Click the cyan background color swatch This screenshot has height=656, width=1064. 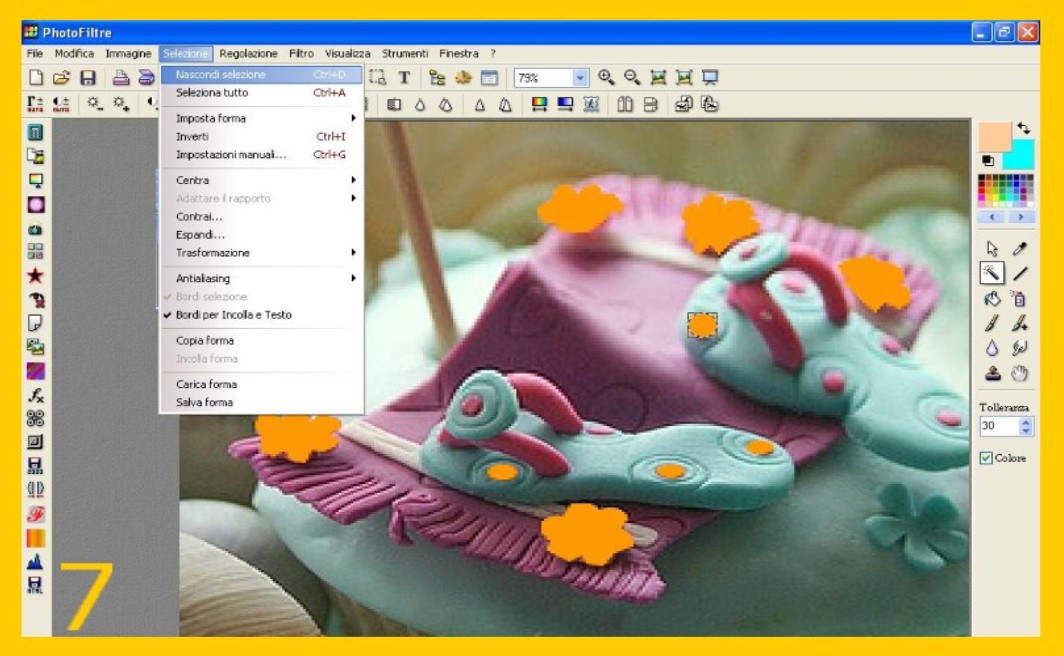[1020, 156]
